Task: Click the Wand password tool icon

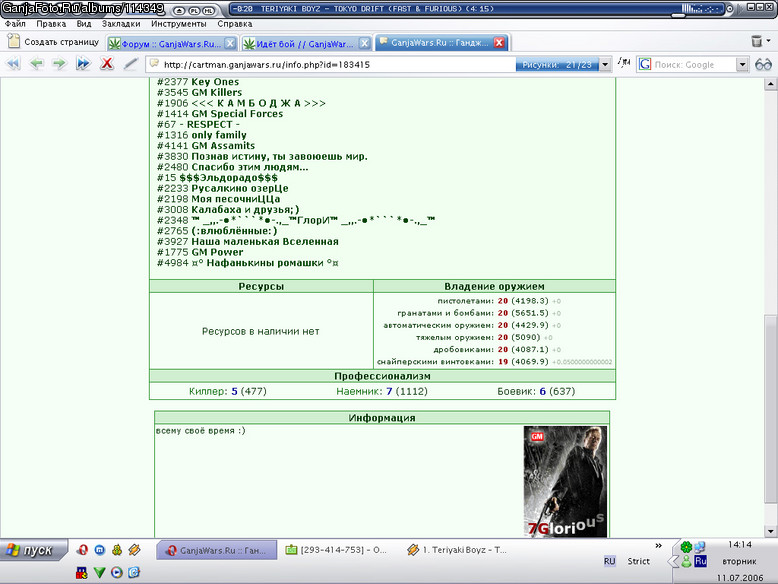Action: click(x=130, y=64)
